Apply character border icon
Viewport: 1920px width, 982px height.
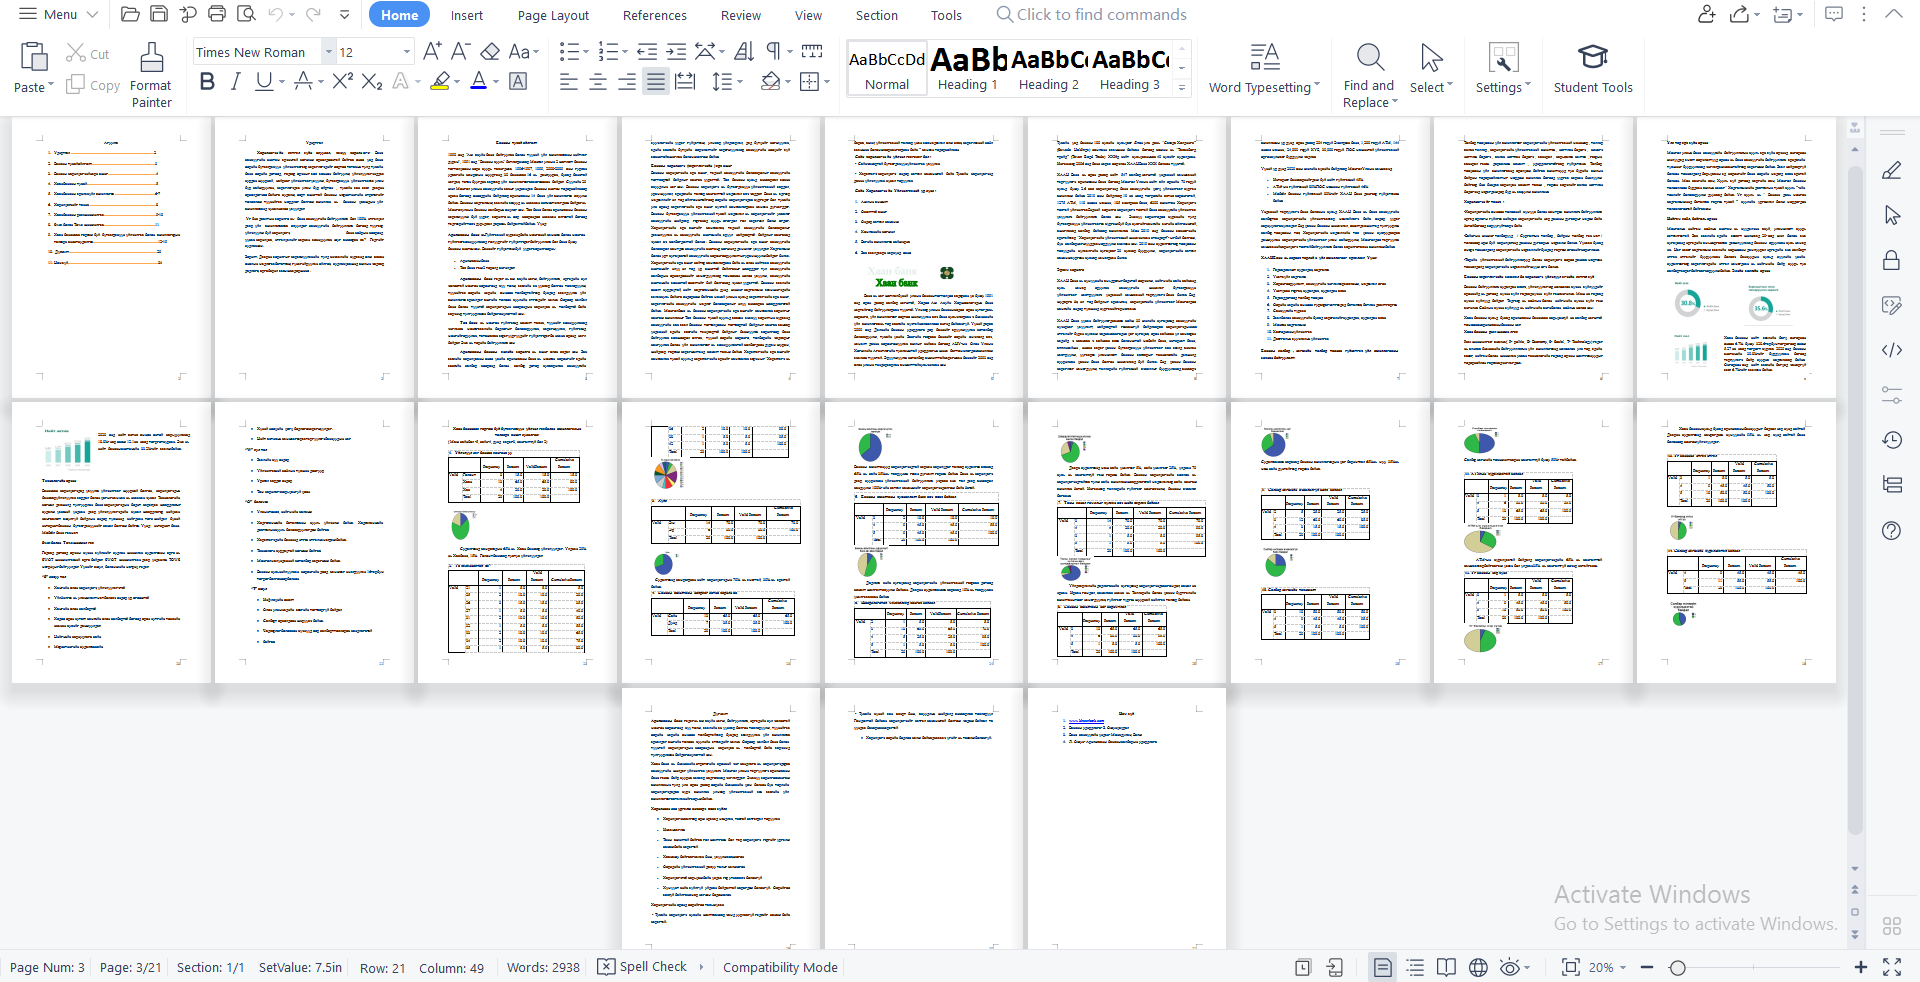pos(518,81)
